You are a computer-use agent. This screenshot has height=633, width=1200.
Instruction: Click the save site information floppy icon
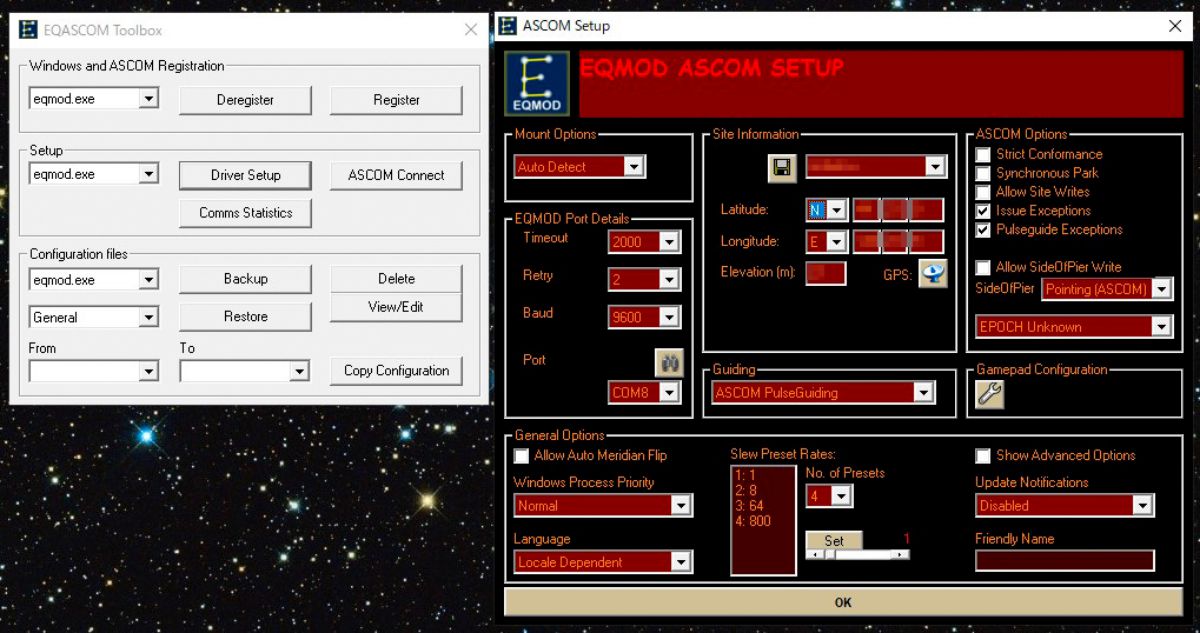click(x=783, y=168)
